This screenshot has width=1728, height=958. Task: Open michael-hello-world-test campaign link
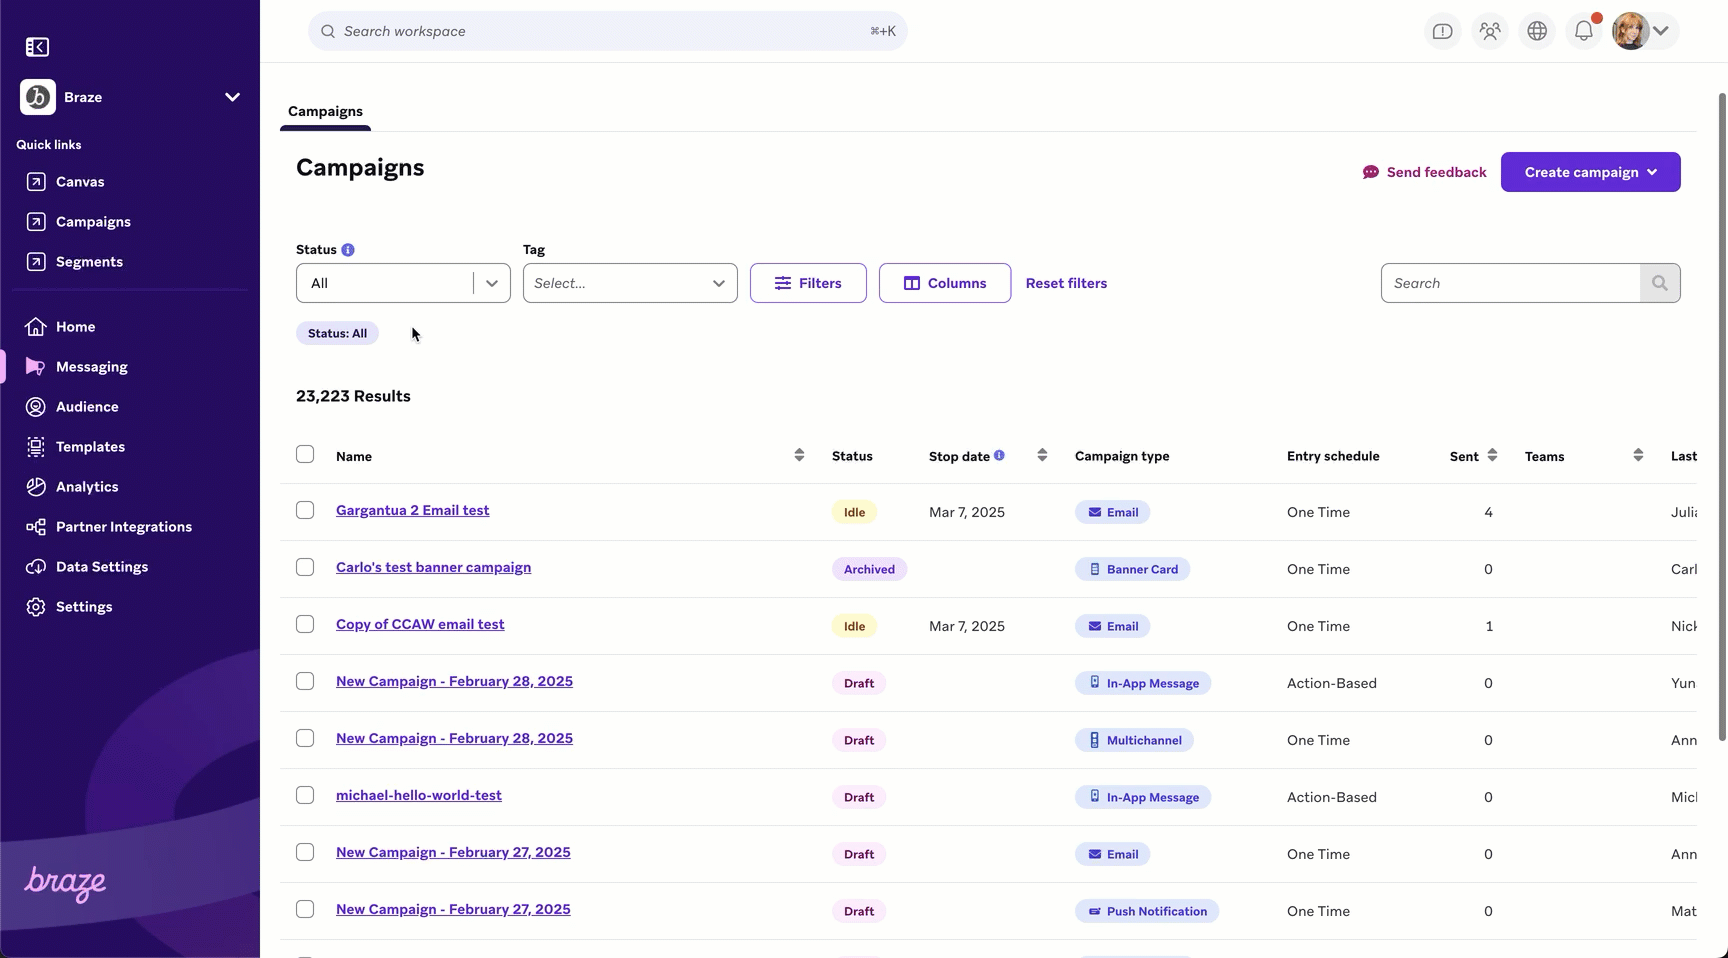419,795
